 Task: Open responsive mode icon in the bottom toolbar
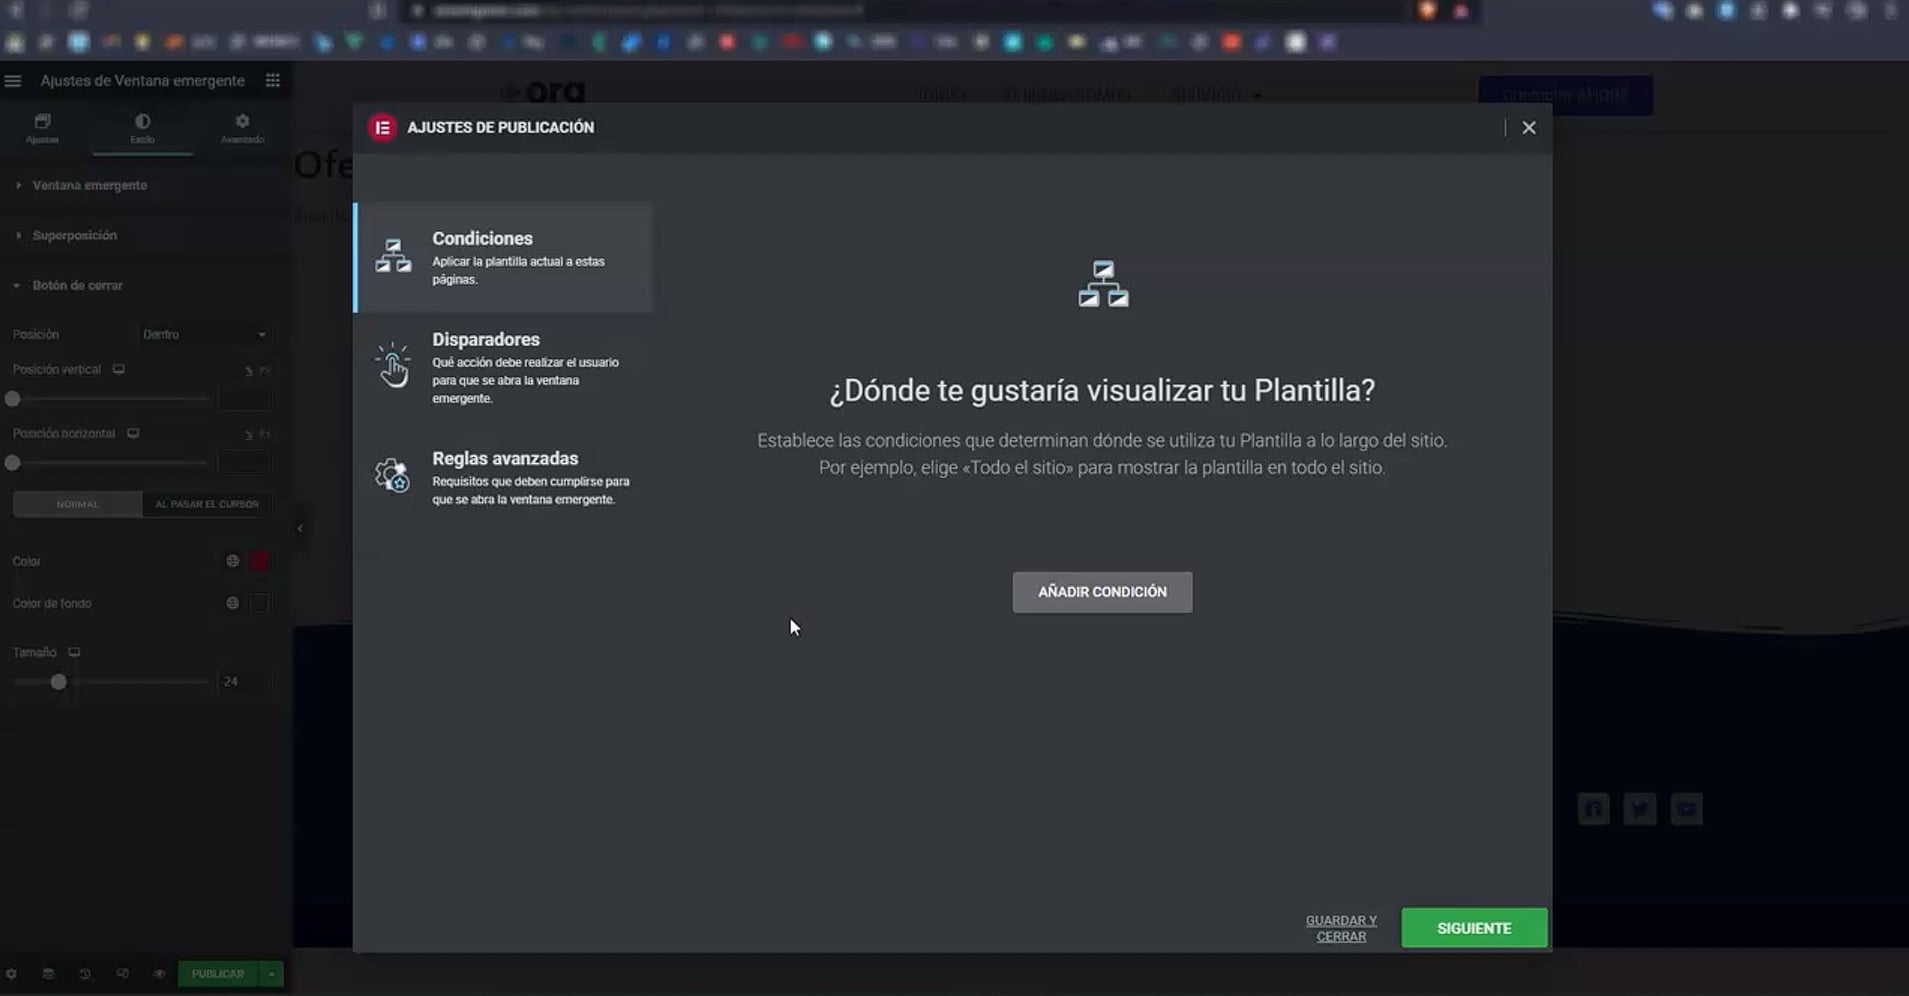pos(122,974)
